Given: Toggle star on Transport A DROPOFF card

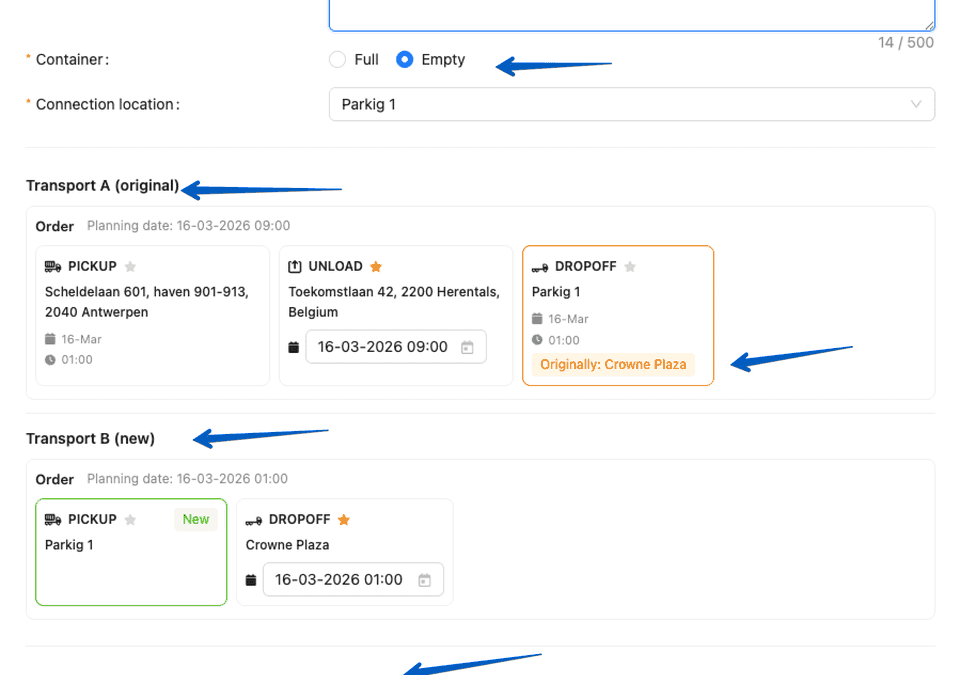Looking at the screenshot, I should [x=630, y=266].
